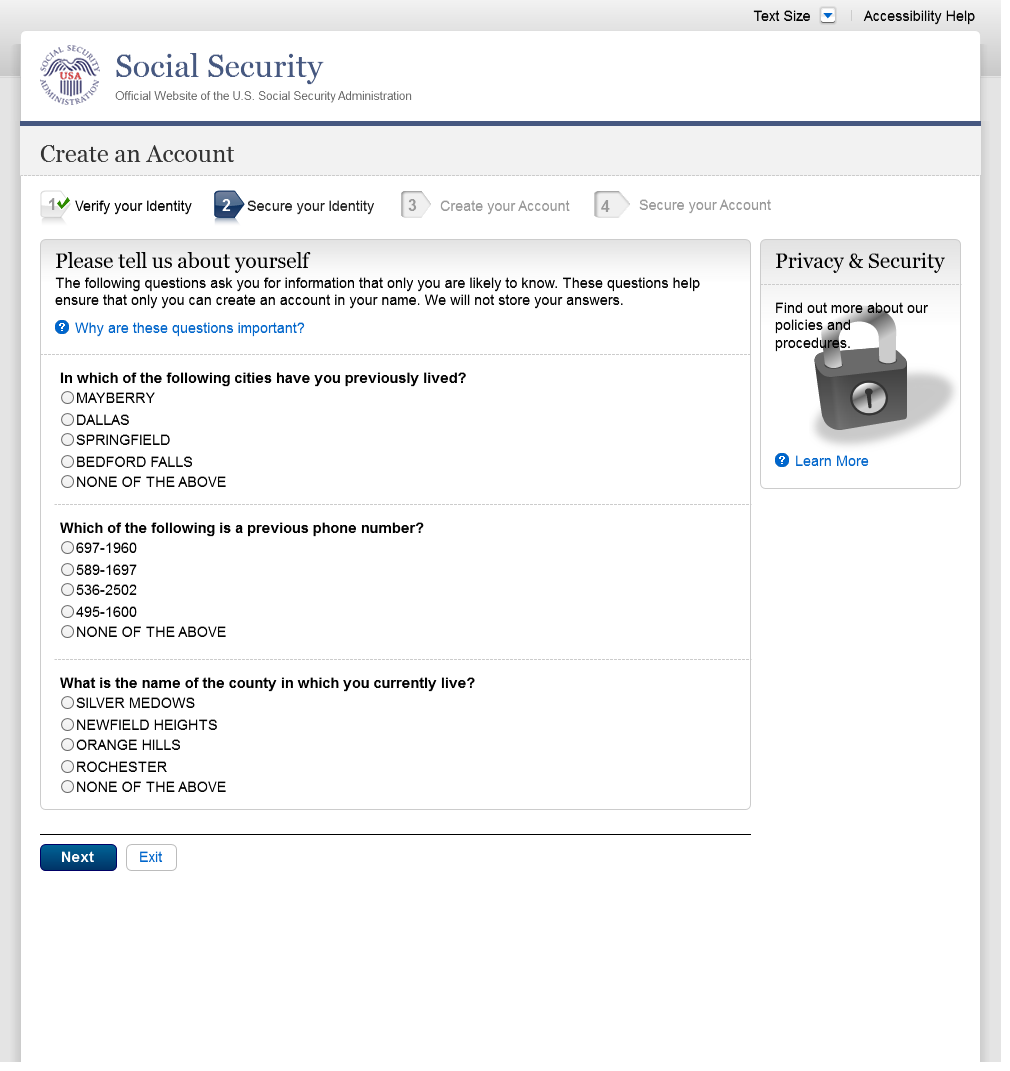Open 'Why are these questions important?' link
The image size is (1010, 1071).
tap(189, 328)
